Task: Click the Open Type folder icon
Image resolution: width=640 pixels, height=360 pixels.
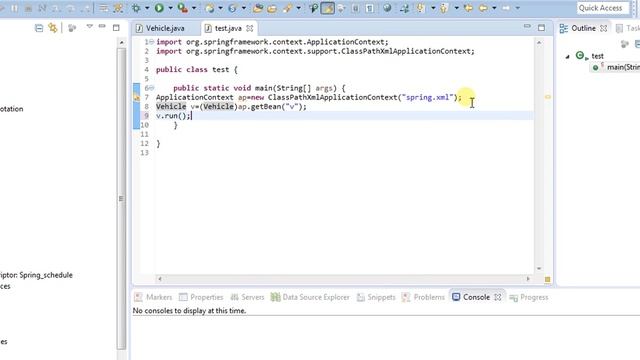Action: point(258,8)
